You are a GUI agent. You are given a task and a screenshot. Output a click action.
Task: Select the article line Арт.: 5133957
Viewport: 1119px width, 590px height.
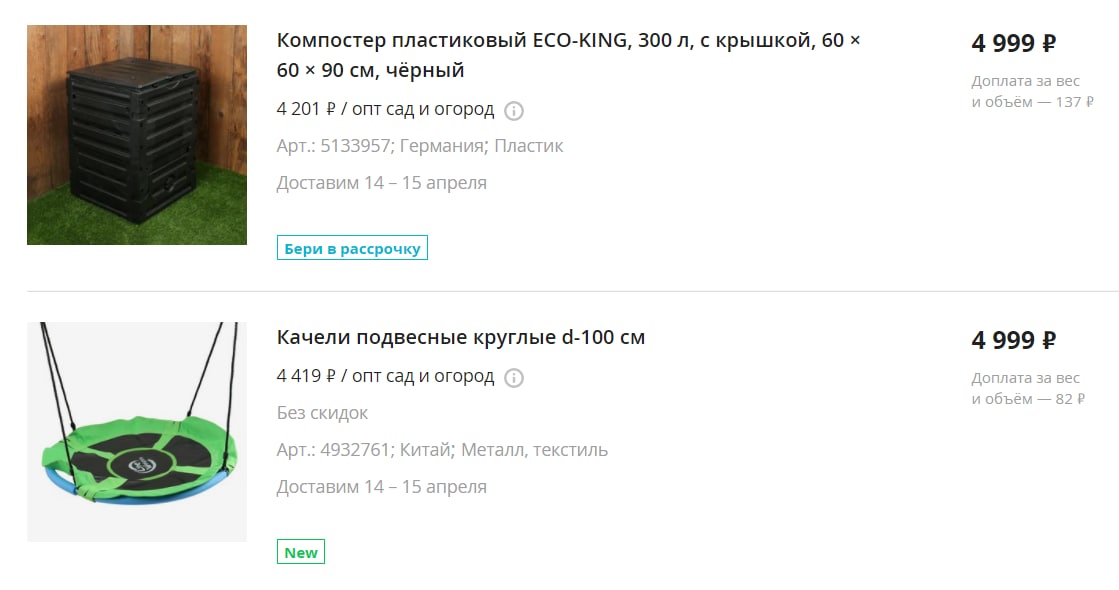(x=420, y=146)
